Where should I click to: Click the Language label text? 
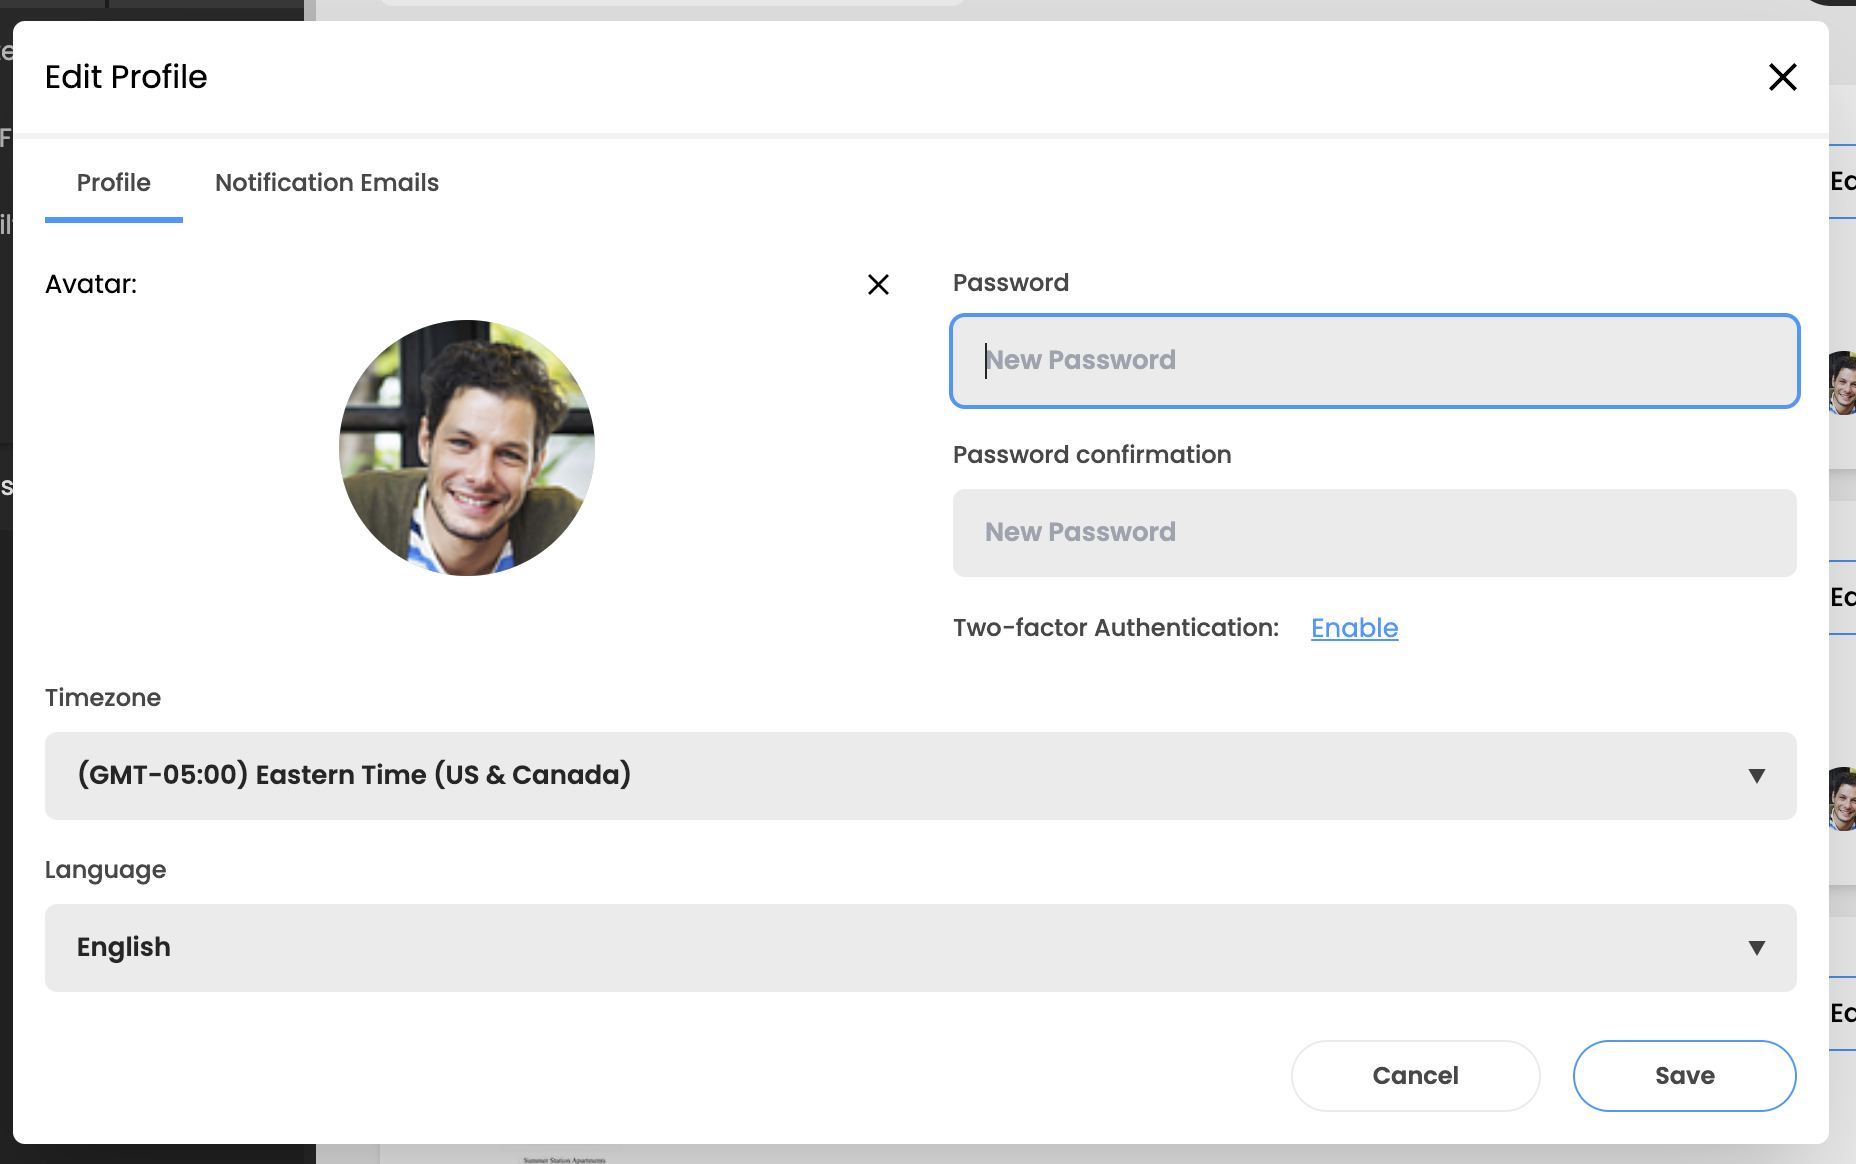(105, 870)
